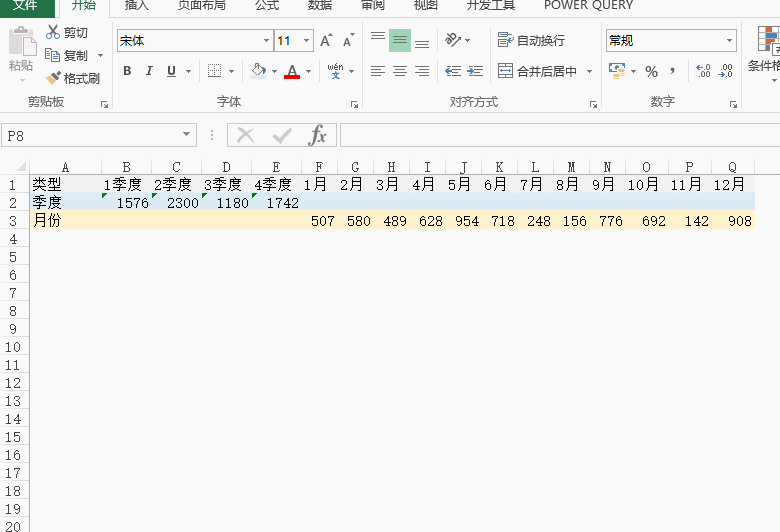Image resolution: width=780 pixels, height=532 pixels.
Task: Expand underline style dropdown arrow
Action: click(x=189, y=72)
